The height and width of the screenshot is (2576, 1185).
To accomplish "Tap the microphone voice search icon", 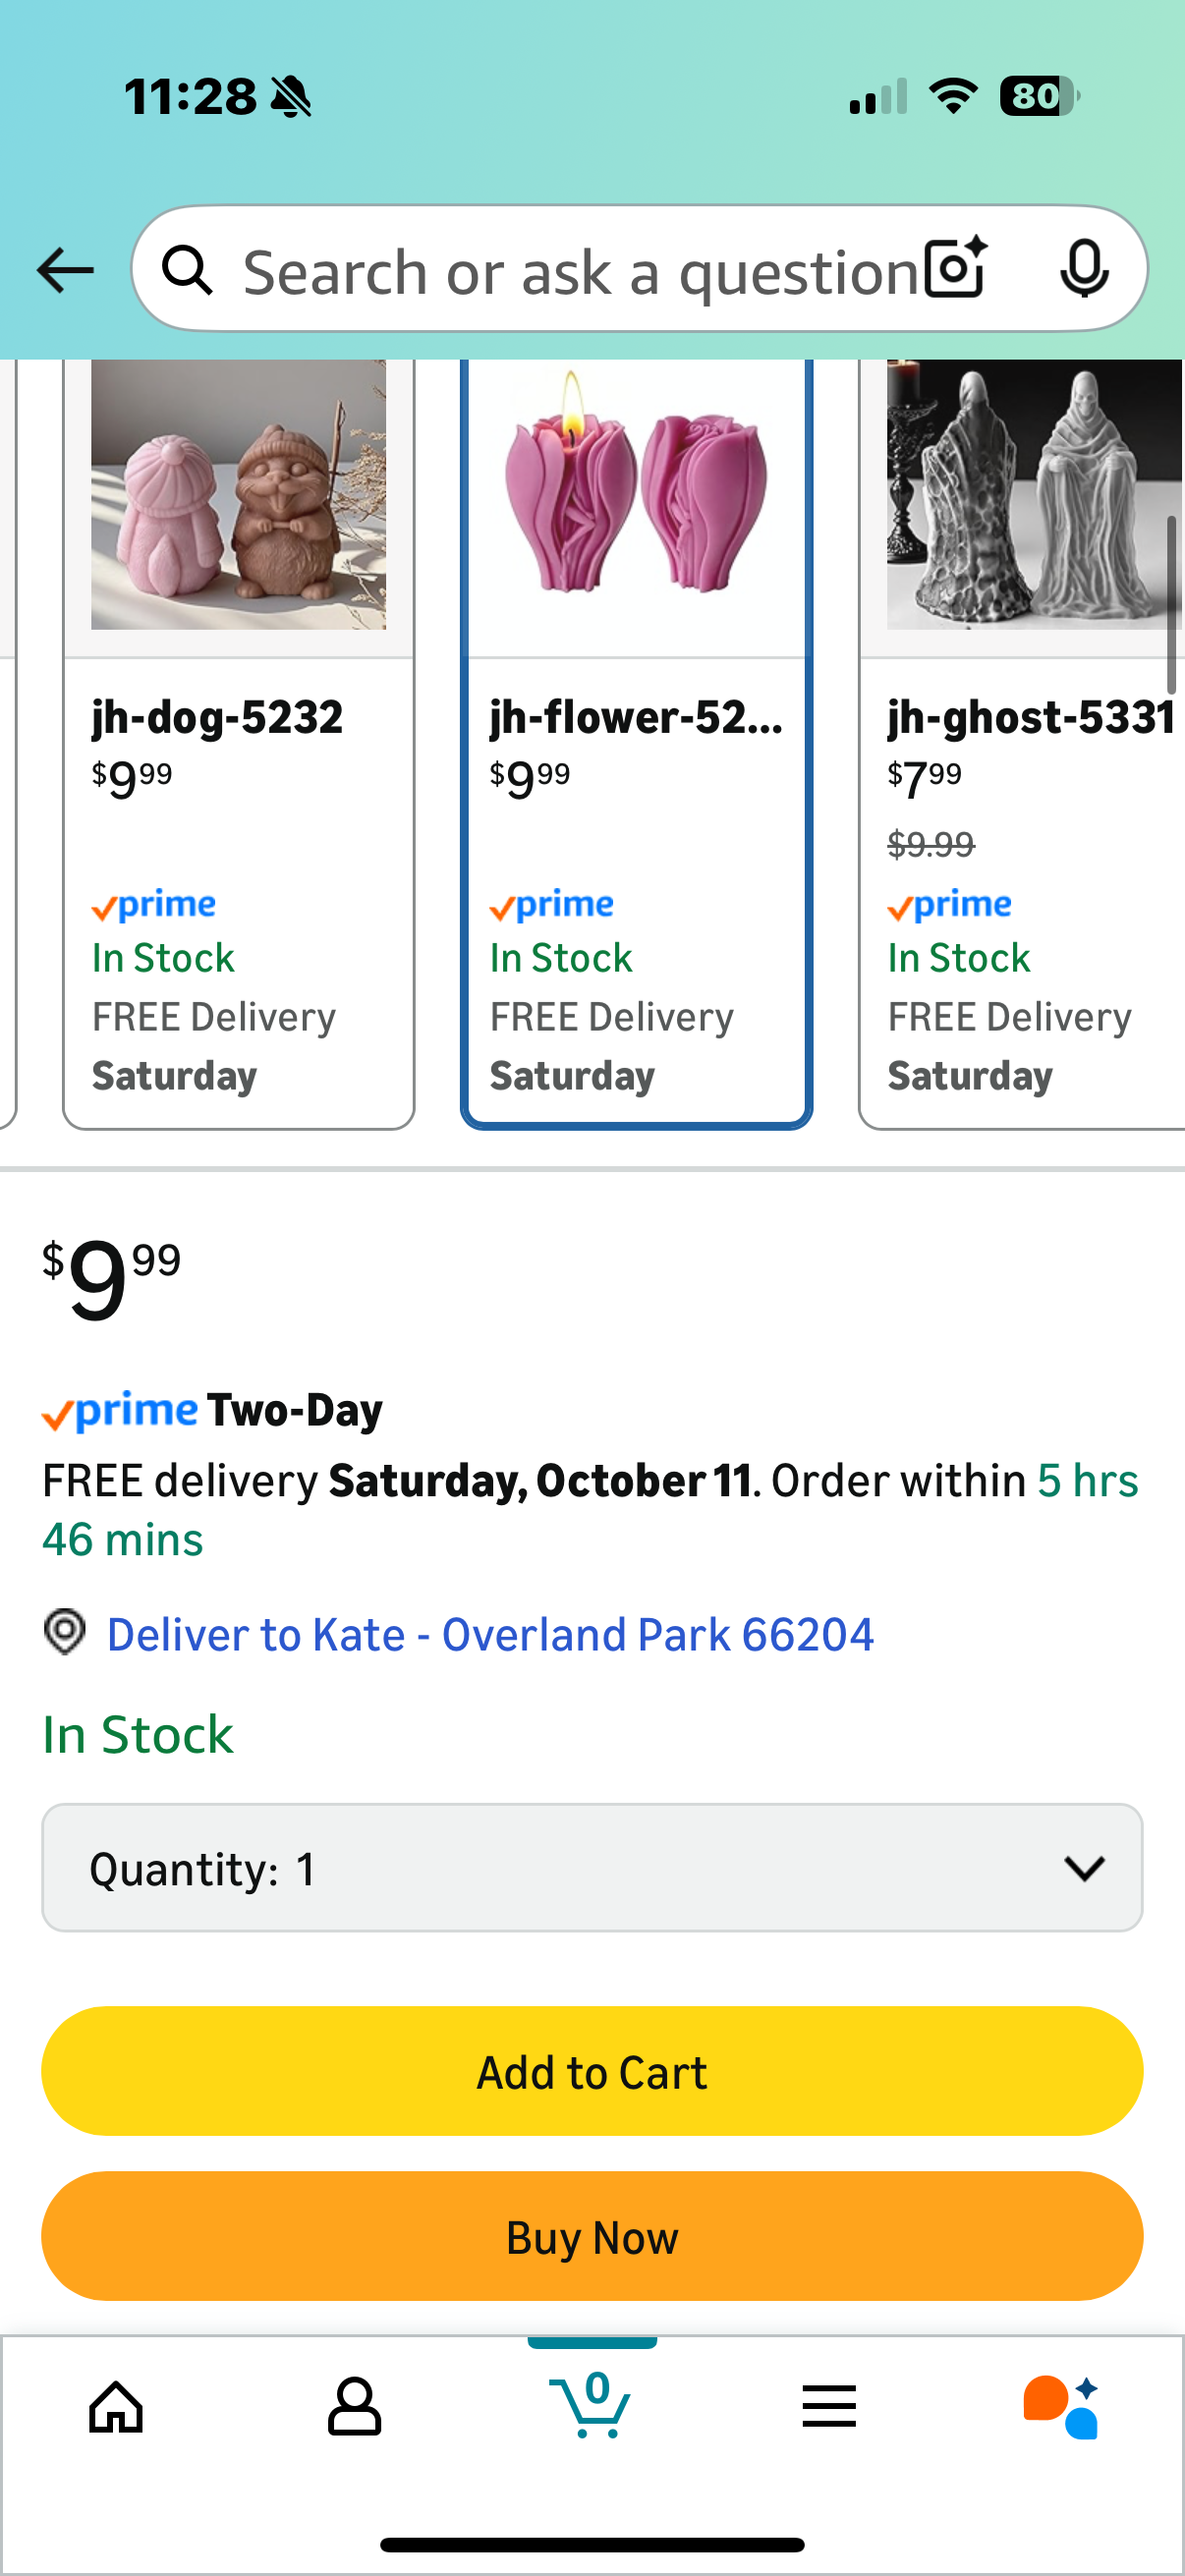I will (1083, 268).
